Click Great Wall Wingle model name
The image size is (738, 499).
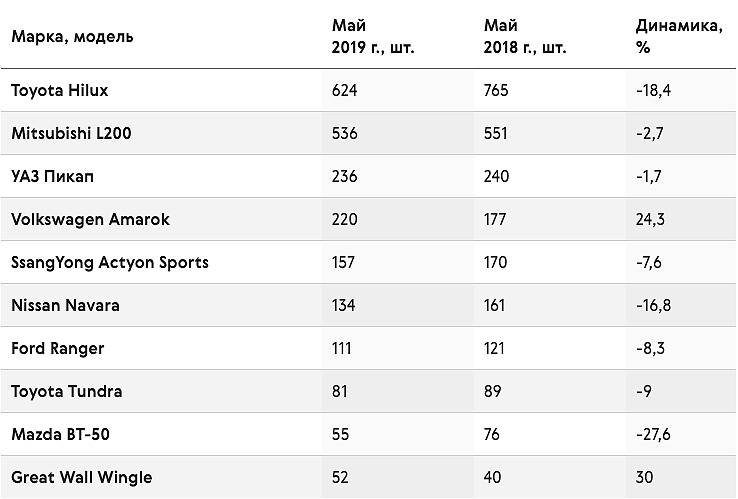click(x=82, y=478)
